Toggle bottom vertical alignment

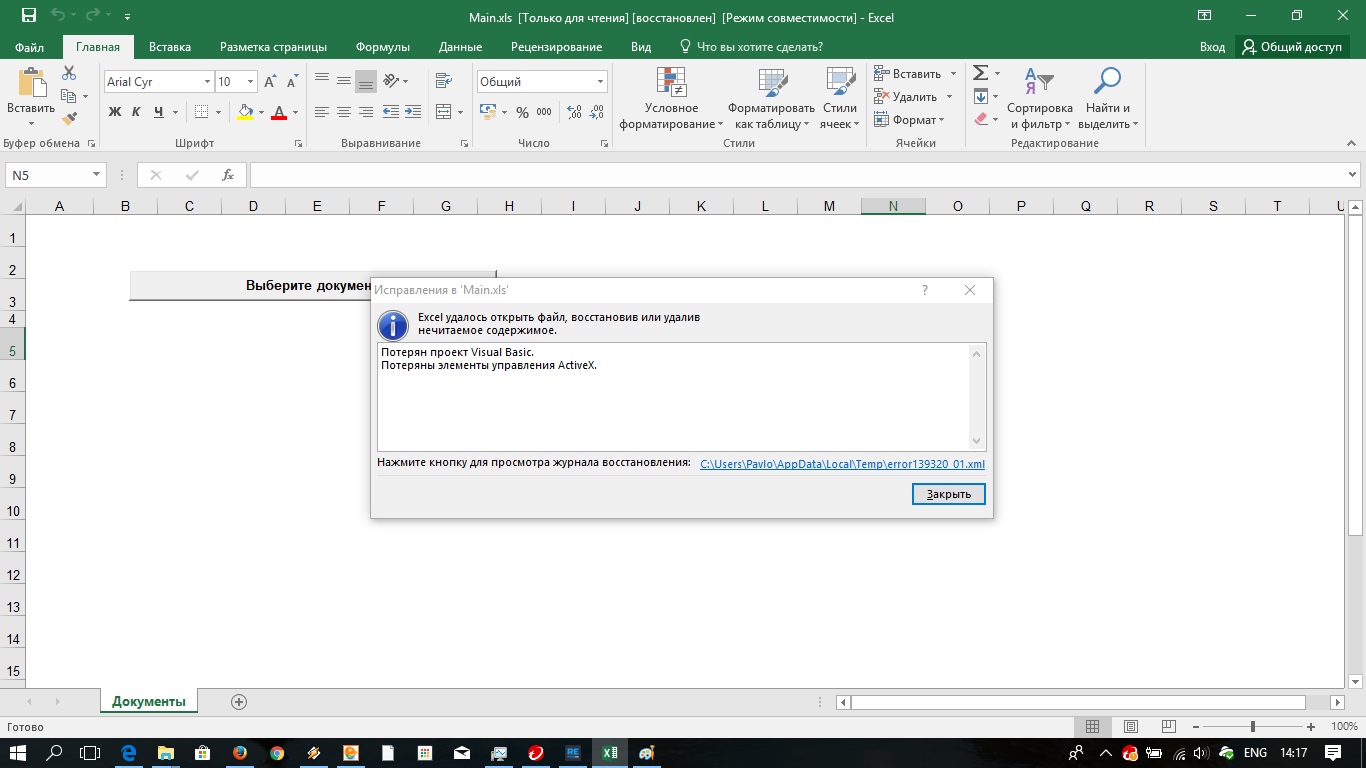[366, 82]
